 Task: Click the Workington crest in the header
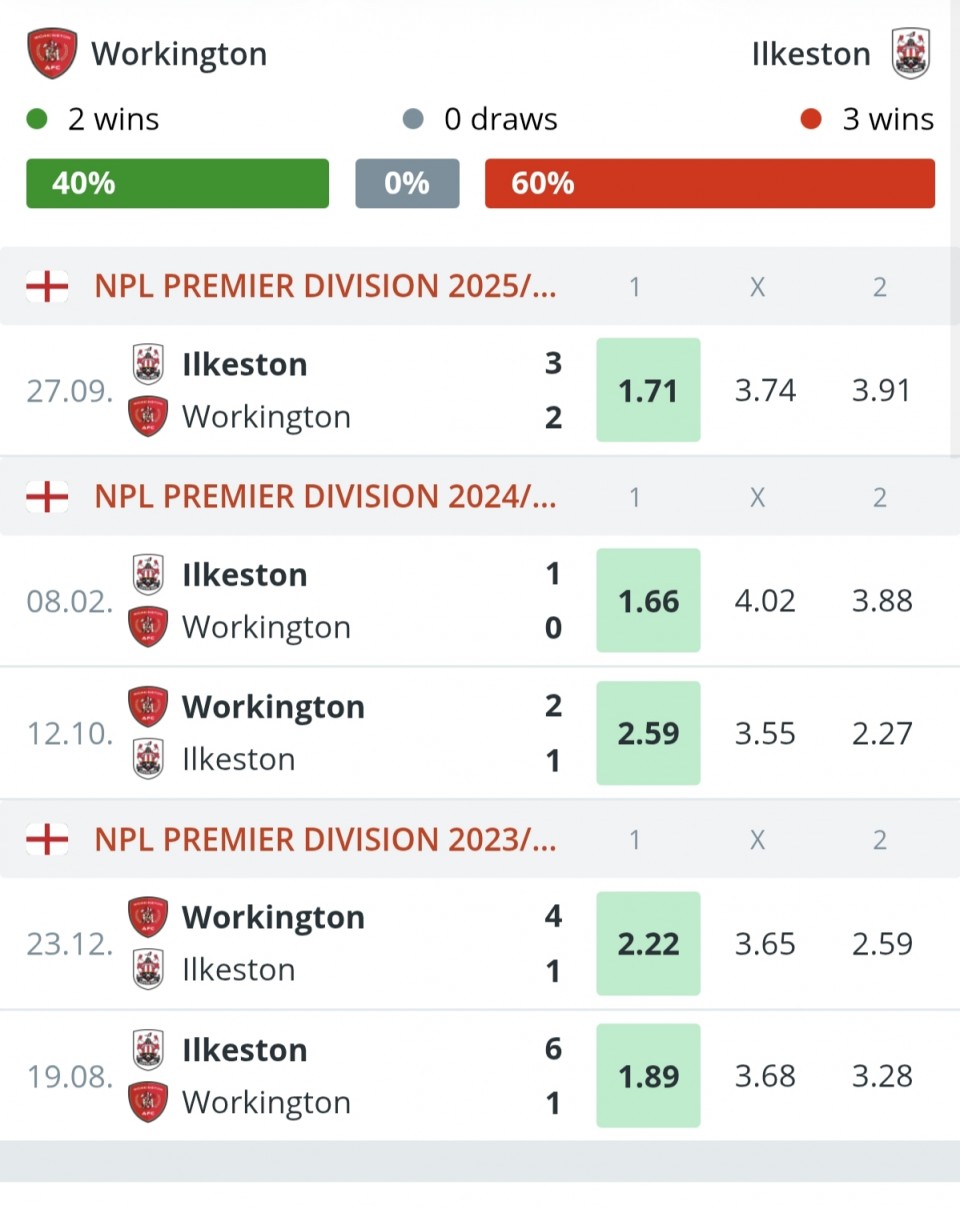pos(52,53)
